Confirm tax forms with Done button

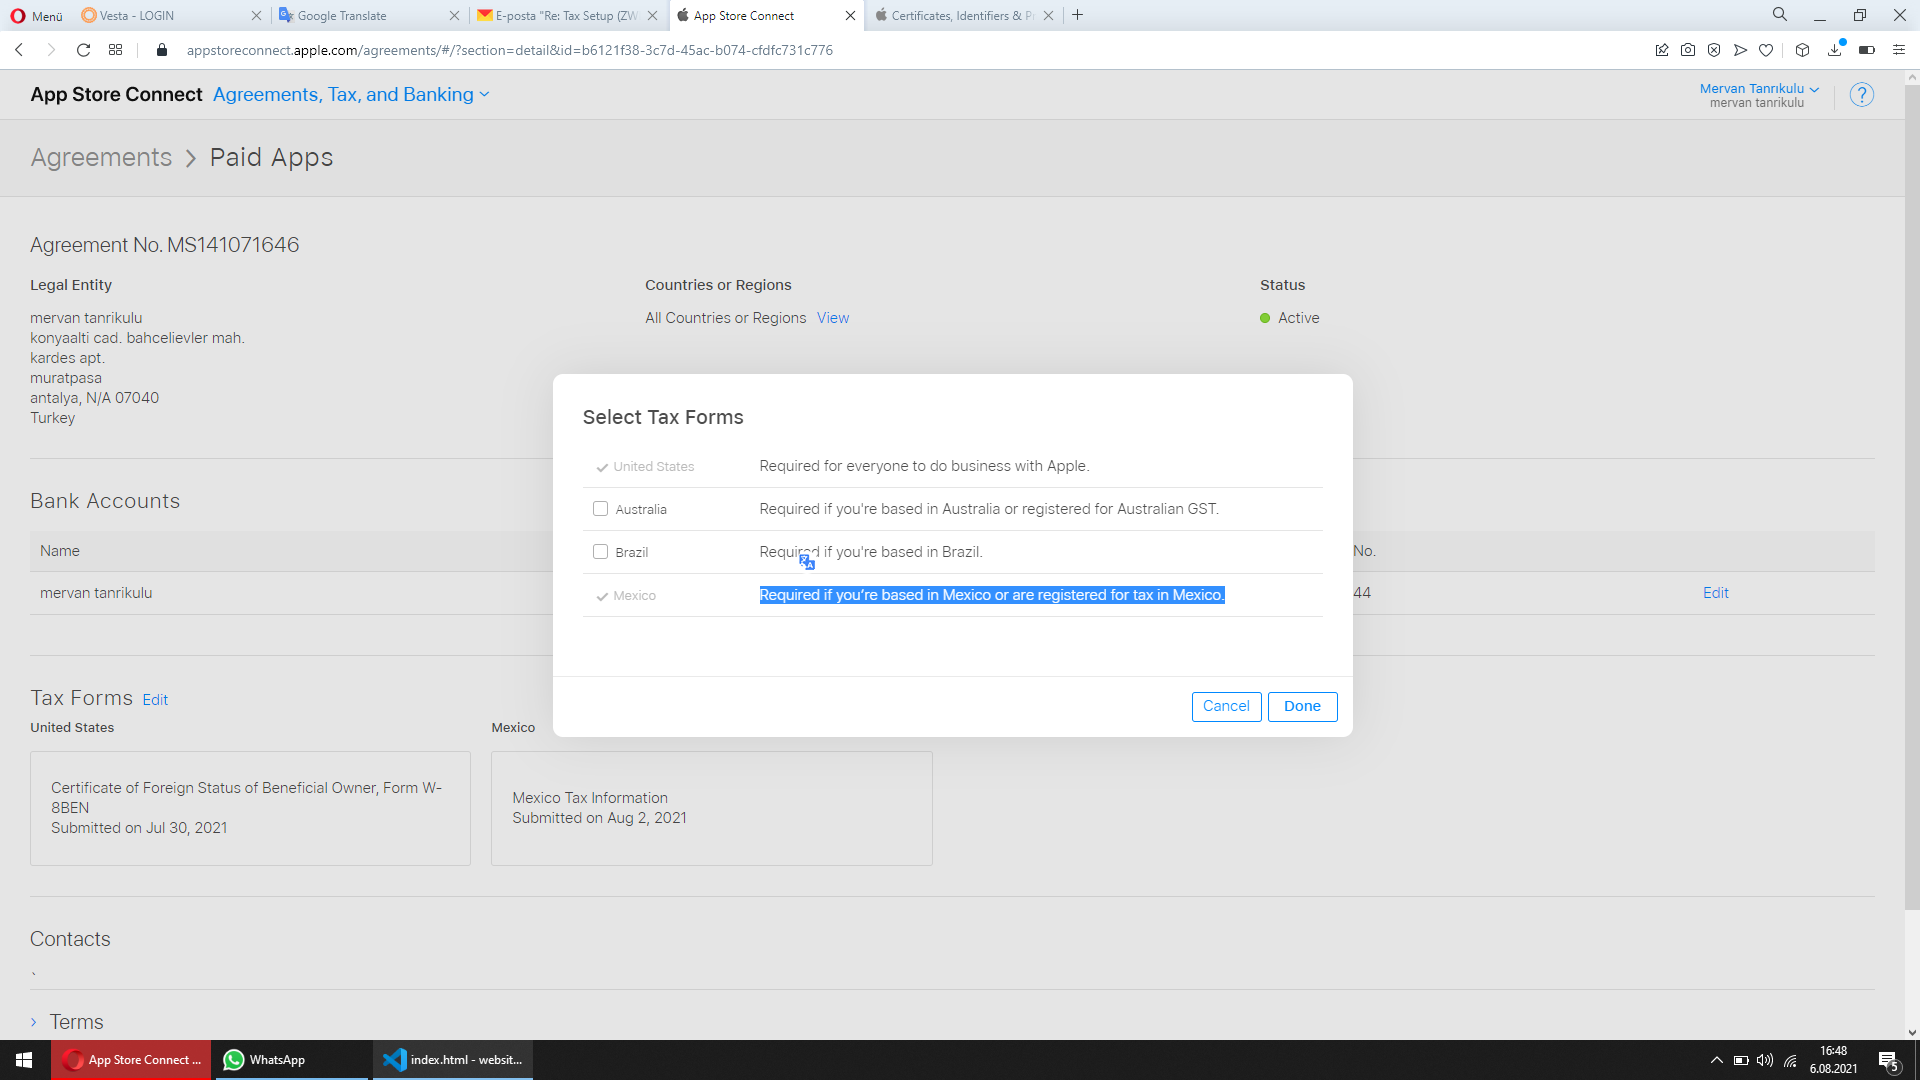pyautogui.click(x=1302, y=706)
